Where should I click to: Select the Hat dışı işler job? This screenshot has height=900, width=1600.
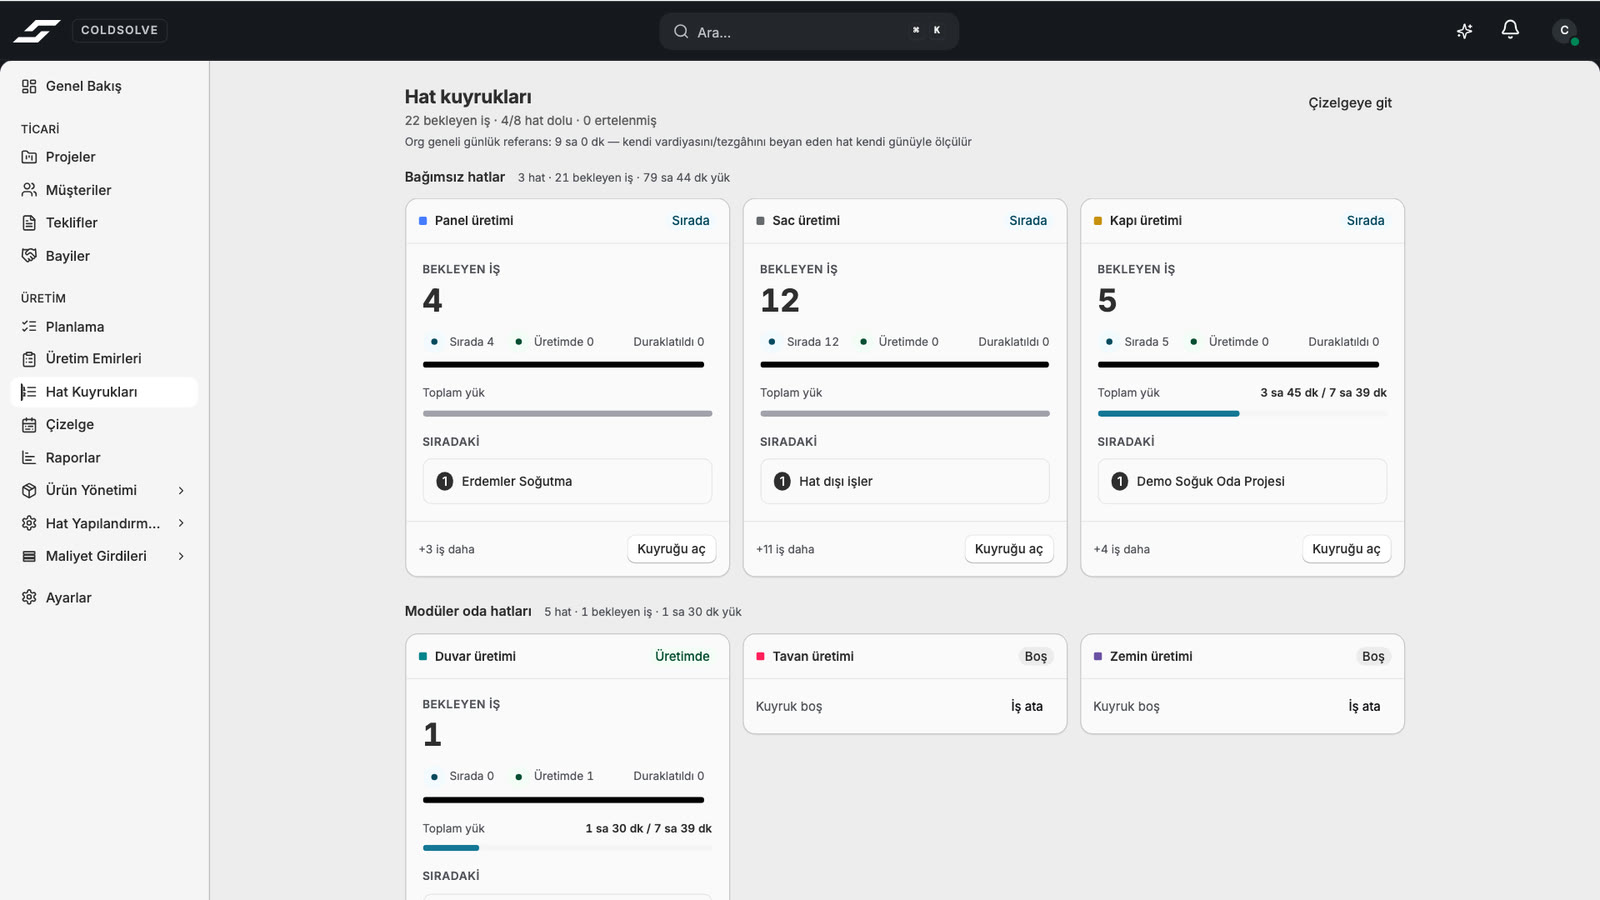[x=905, y=481]
